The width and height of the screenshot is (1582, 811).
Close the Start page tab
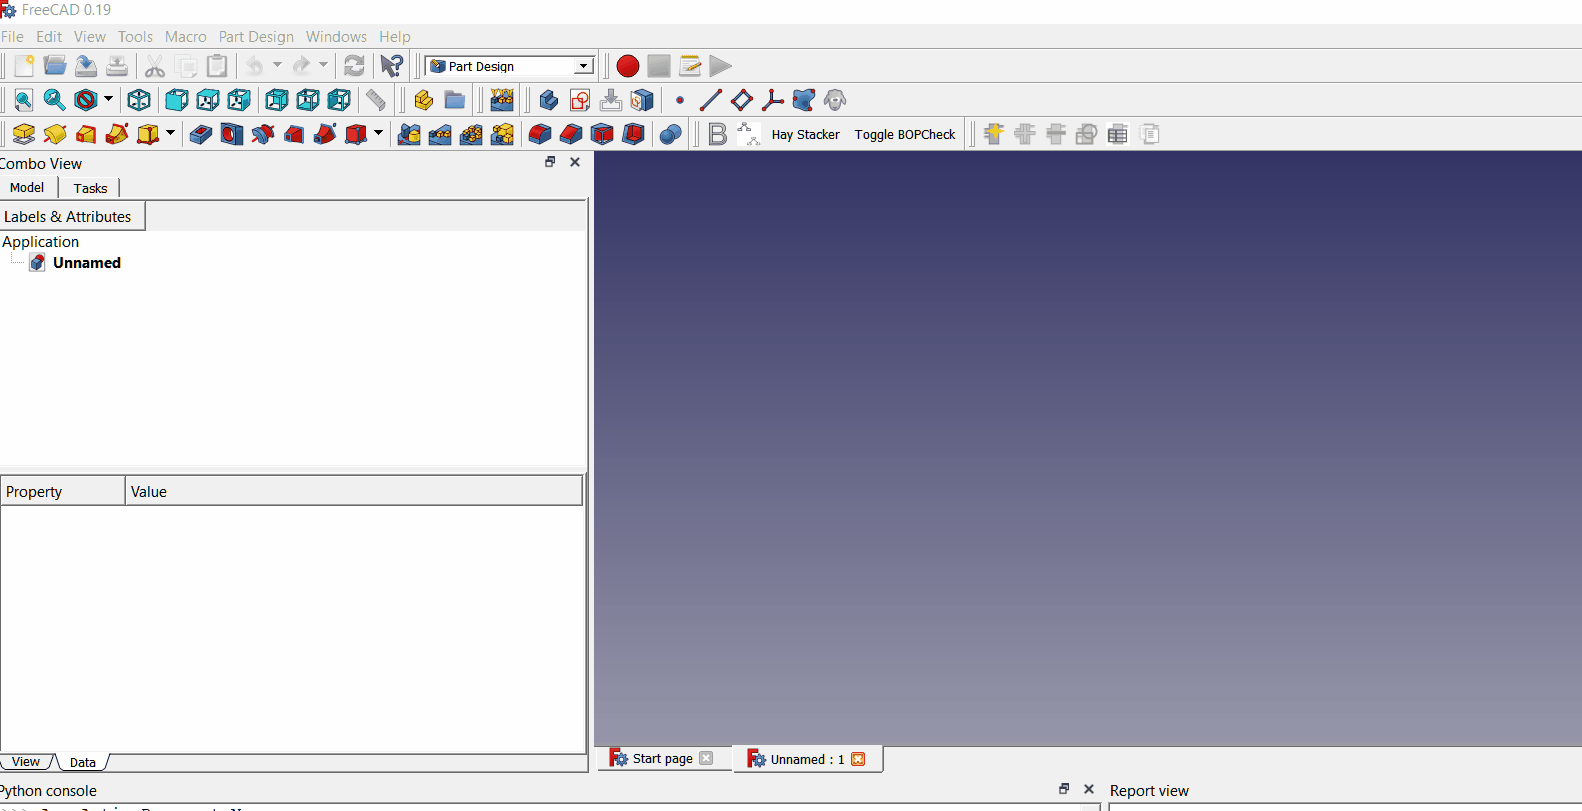(x=706, y=758)
